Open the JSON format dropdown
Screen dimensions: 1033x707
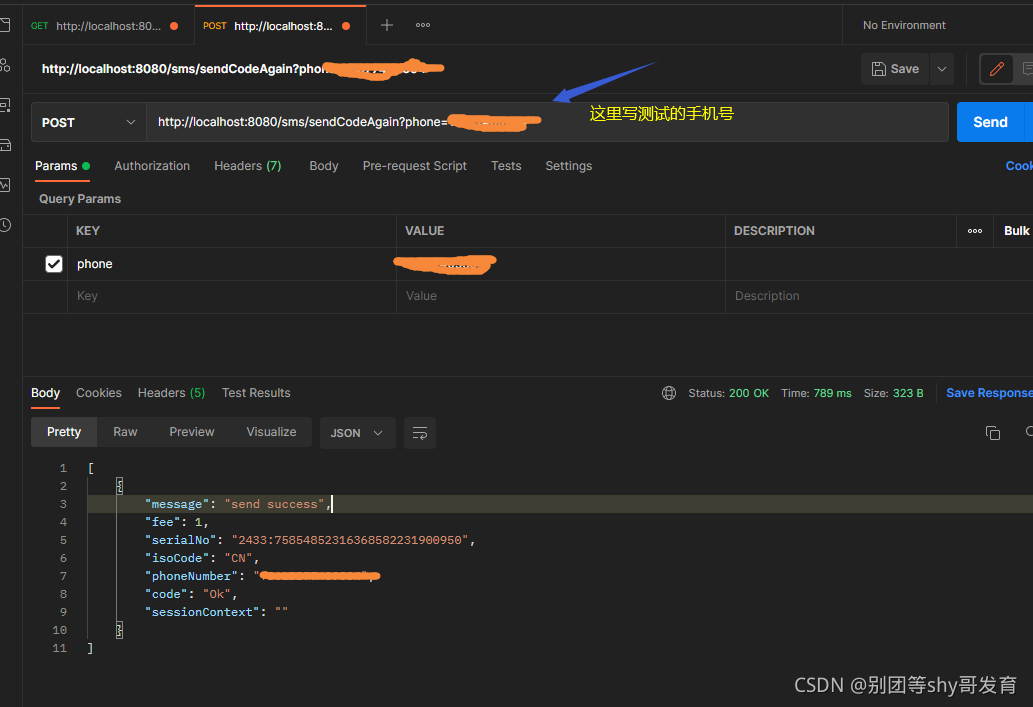[357, 433]
